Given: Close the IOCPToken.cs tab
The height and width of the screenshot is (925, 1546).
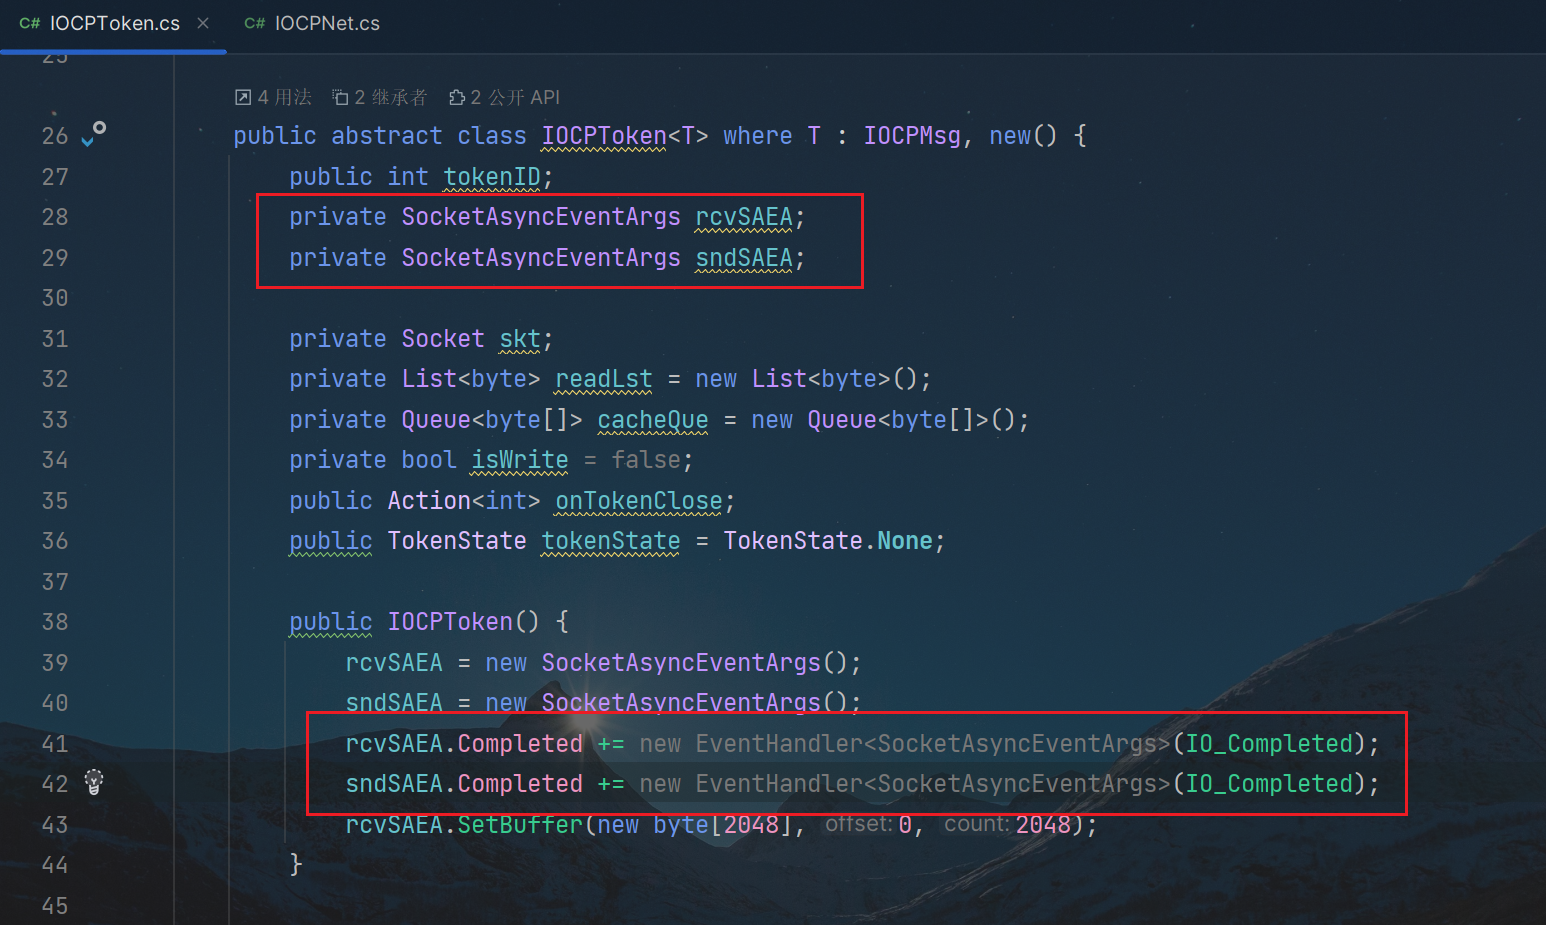Looking at the screenshot, I should click(203, 23).
